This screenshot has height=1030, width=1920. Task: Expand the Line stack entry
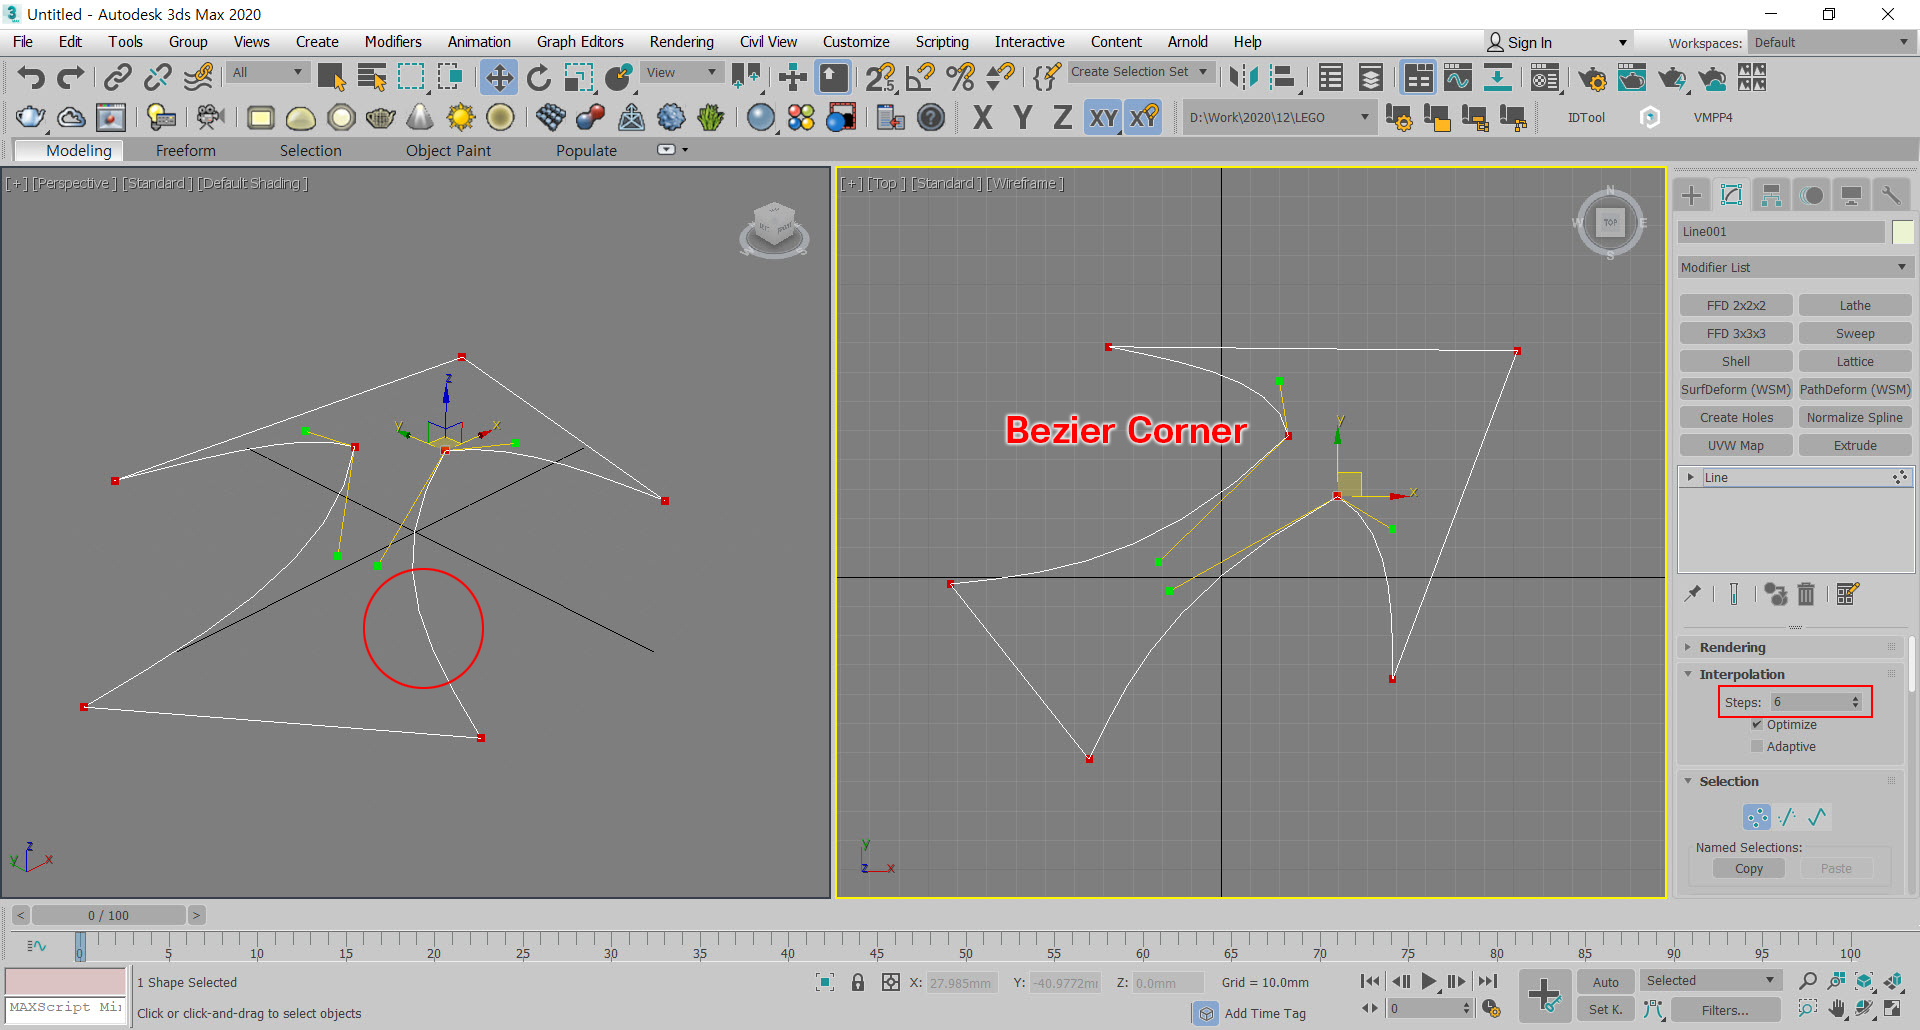click(1690, 477)
